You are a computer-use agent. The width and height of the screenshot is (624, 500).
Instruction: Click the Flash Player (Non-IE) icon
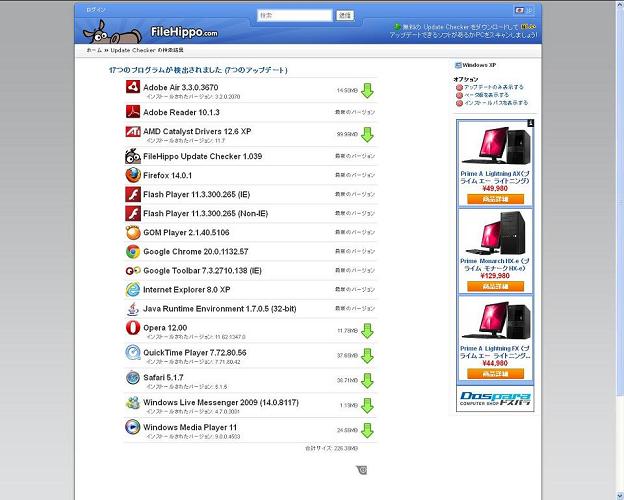pos(133,213)
